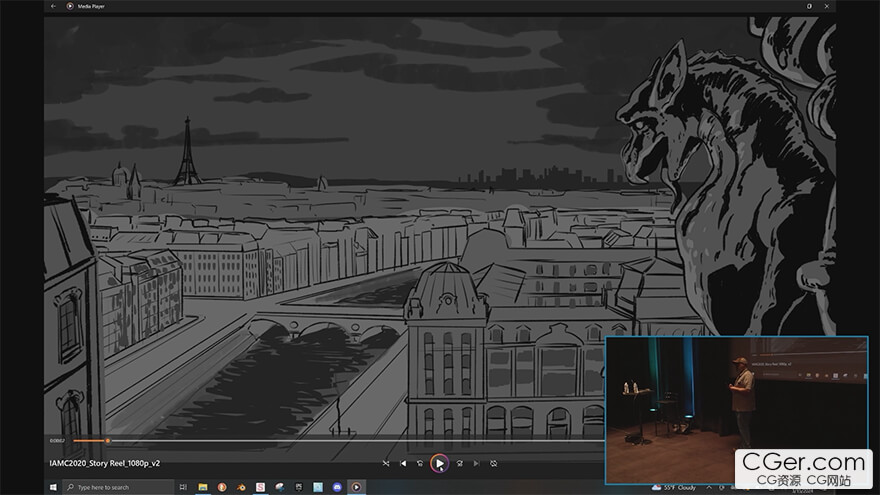Click the Type here to search box
Screen dimensions: 880x495
pos(118,487)
